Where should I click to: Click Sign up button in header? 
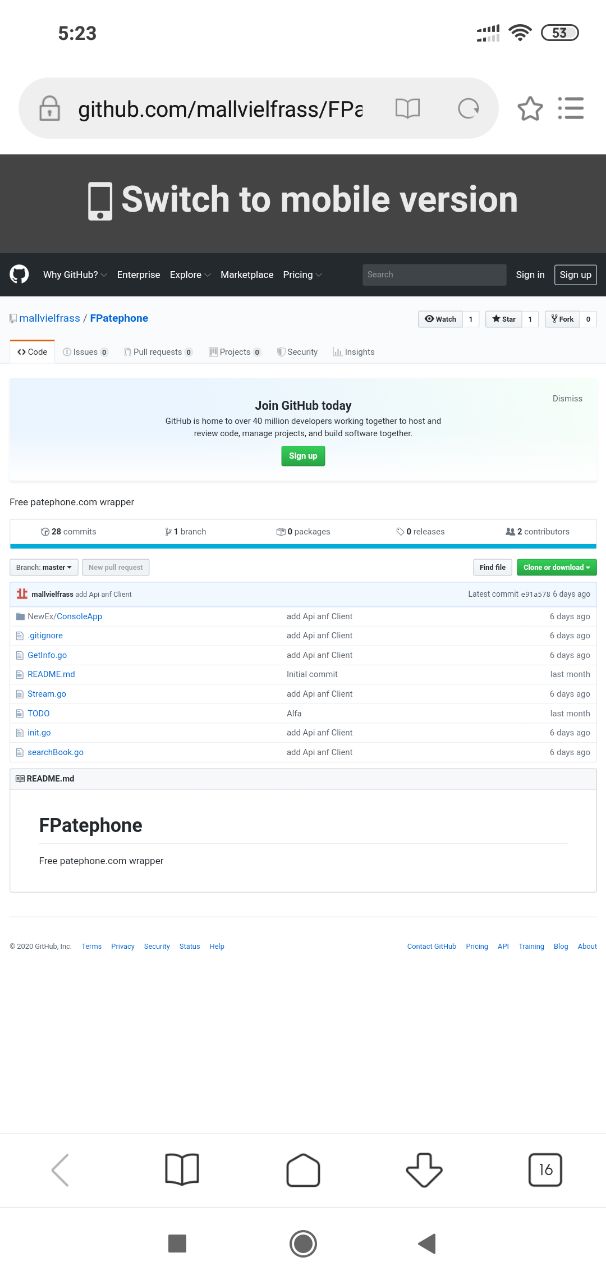pos(575,275)
